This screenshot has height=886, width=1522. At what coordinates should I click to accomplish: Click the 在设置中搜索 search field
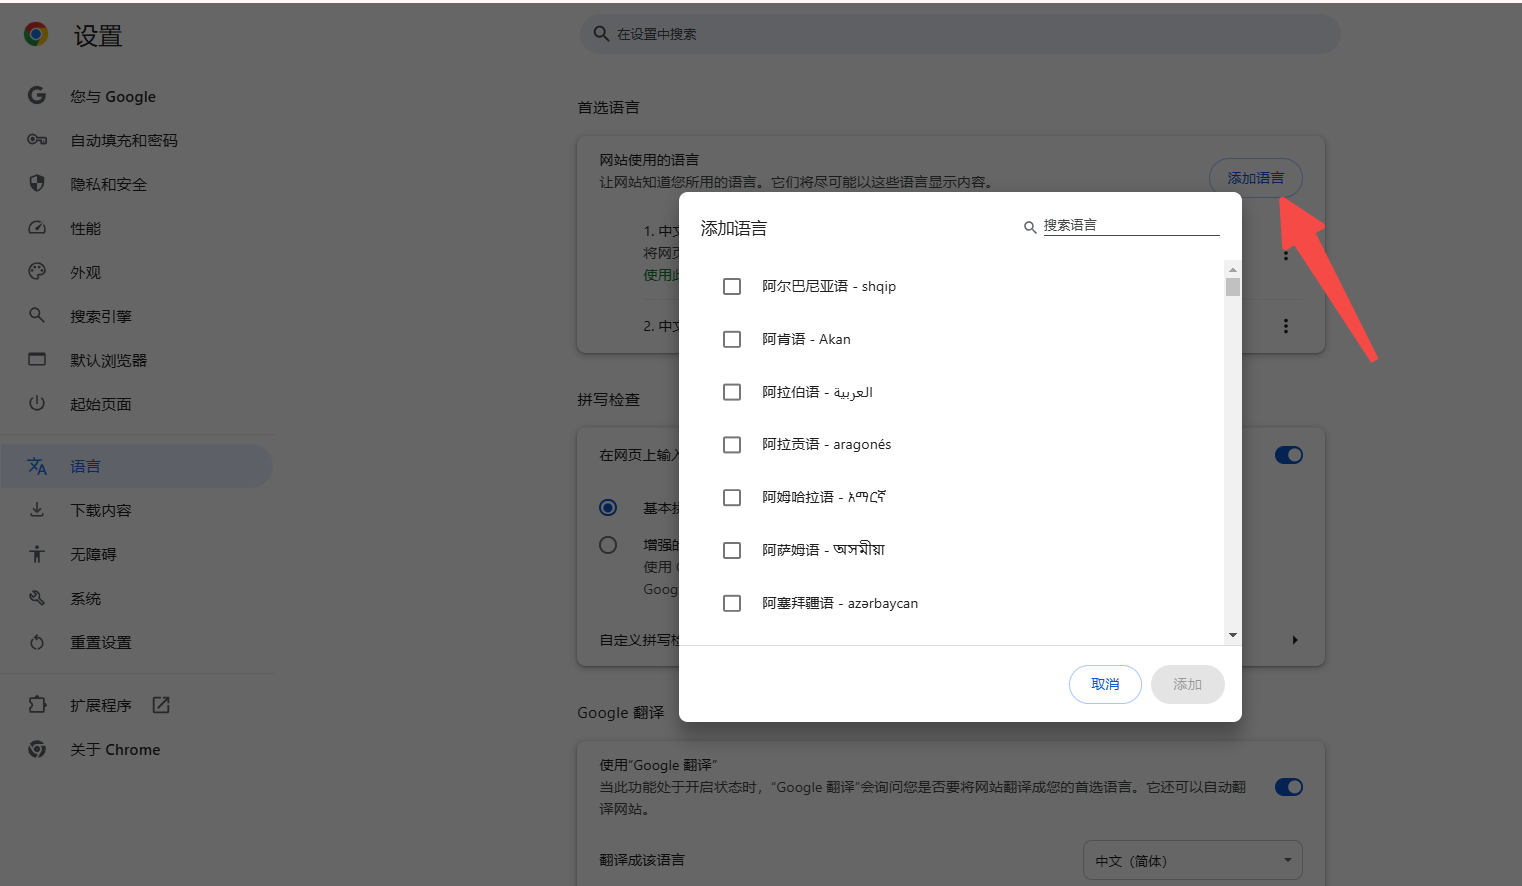tap(960, 34)
